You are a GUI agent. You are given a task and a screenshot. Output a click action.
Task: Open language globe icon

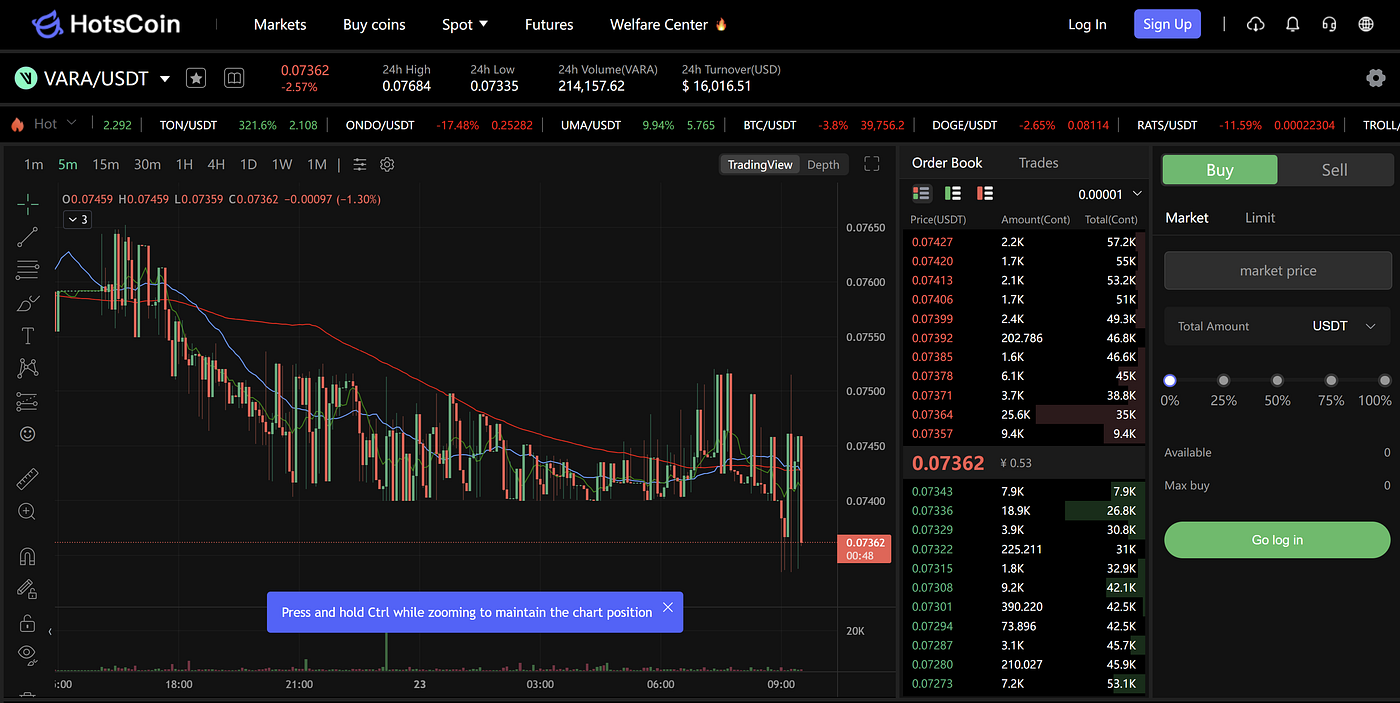[x=1365, y=24]
